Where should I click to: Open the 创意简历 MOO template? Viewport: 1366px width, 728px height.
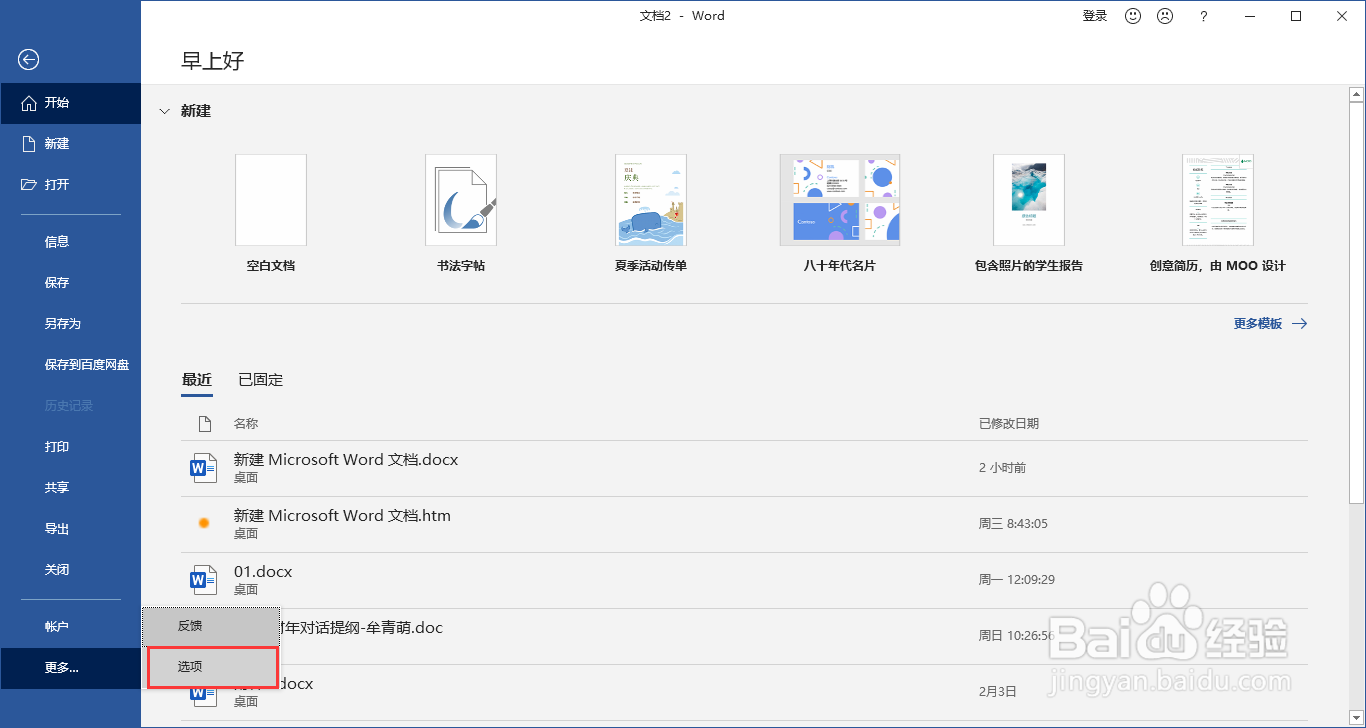coord(1218,214)
